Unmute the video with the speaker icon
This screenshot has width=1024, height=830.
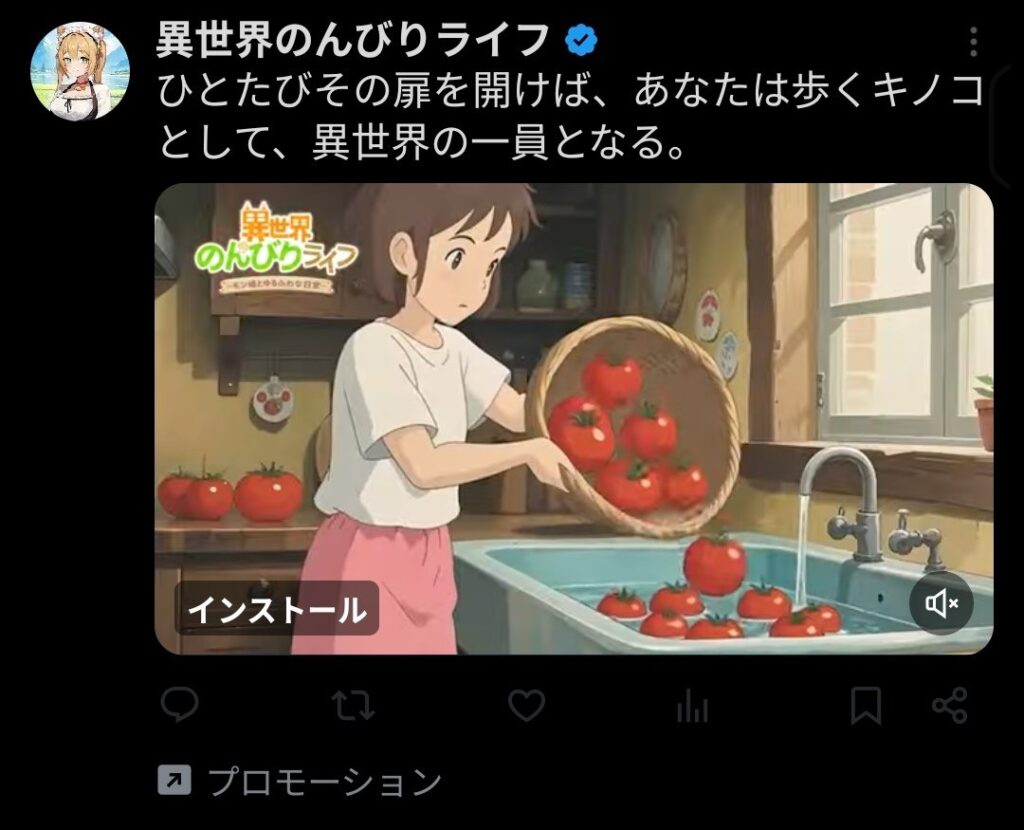coord(941,603)
